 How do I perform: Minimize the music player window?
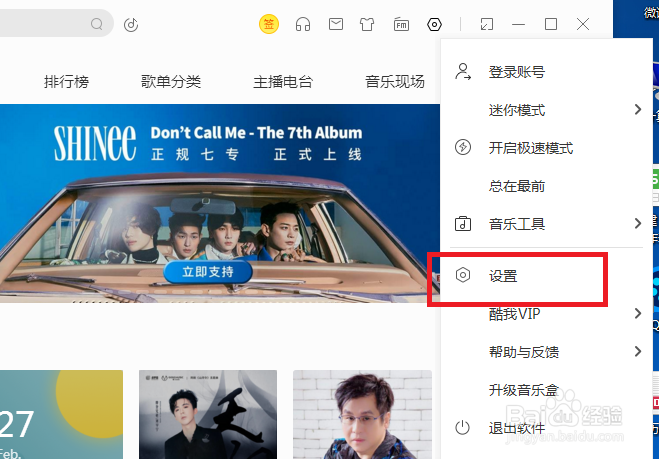[518, 24]
